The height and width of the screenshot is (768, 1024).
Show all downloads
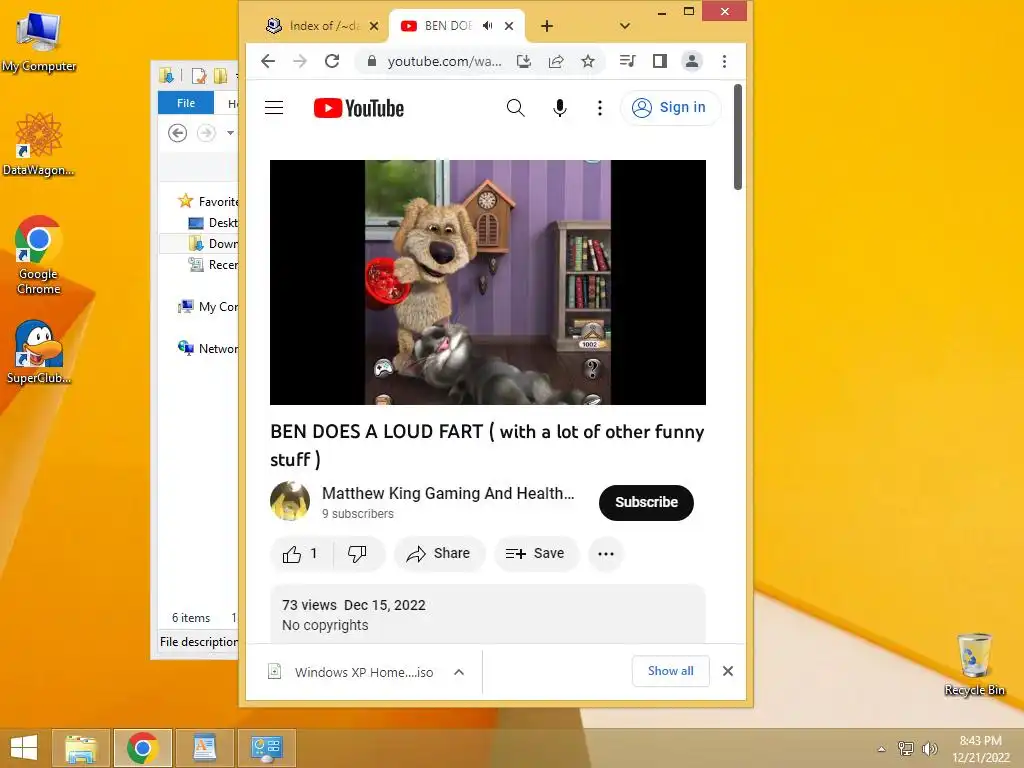click(x=671, y=671)
